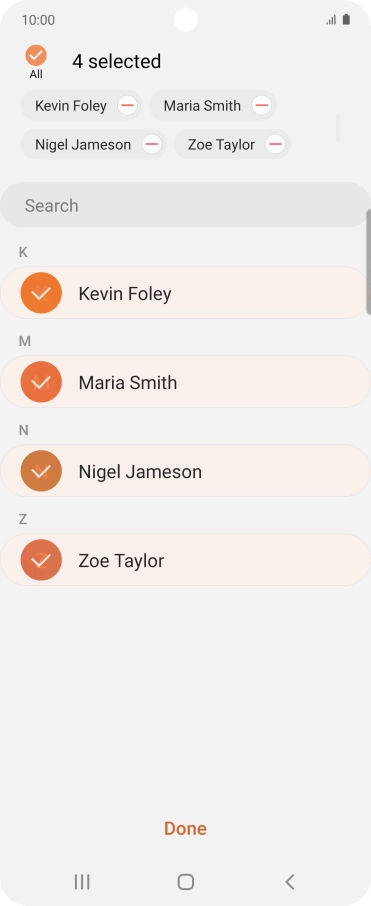Tap minus icon on Nigel Jameson chip
Screen dimensions: 371x906
(x=152, y=144)
